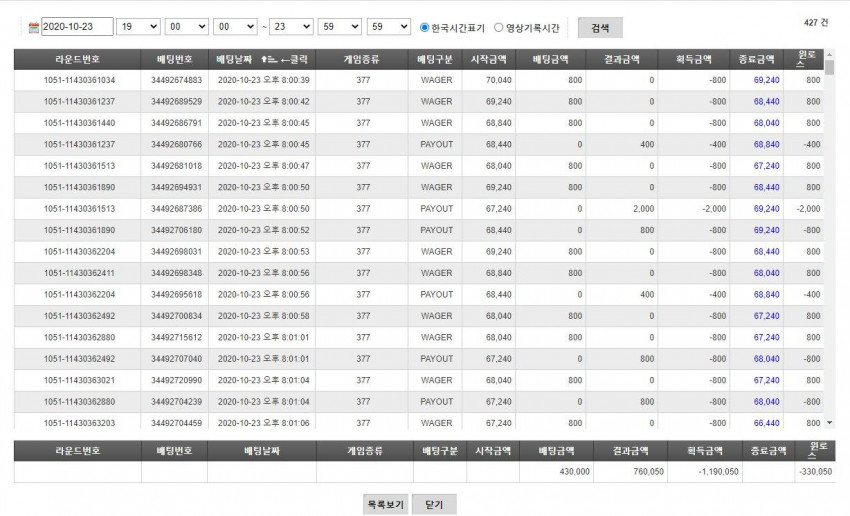Click the 결과금액 header in the summary table
This screenshot has width=850, height=516.
[x=630, y=450]
